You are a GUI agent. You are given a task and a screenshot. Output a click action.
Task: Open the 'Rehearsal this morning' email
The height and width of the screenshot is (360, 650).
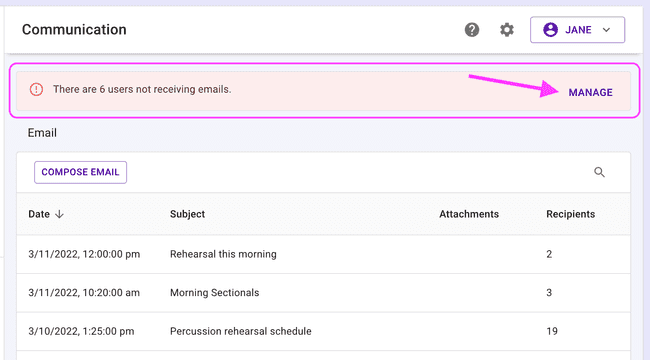pyautogui.click(x=223, y=254)
